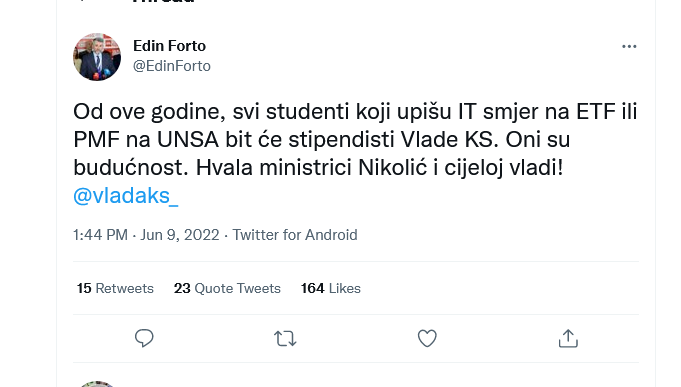The width and height of the screenshot is (681, 387).
Task: View the 23 Quote Tweets list
Action: click(227, 288)
